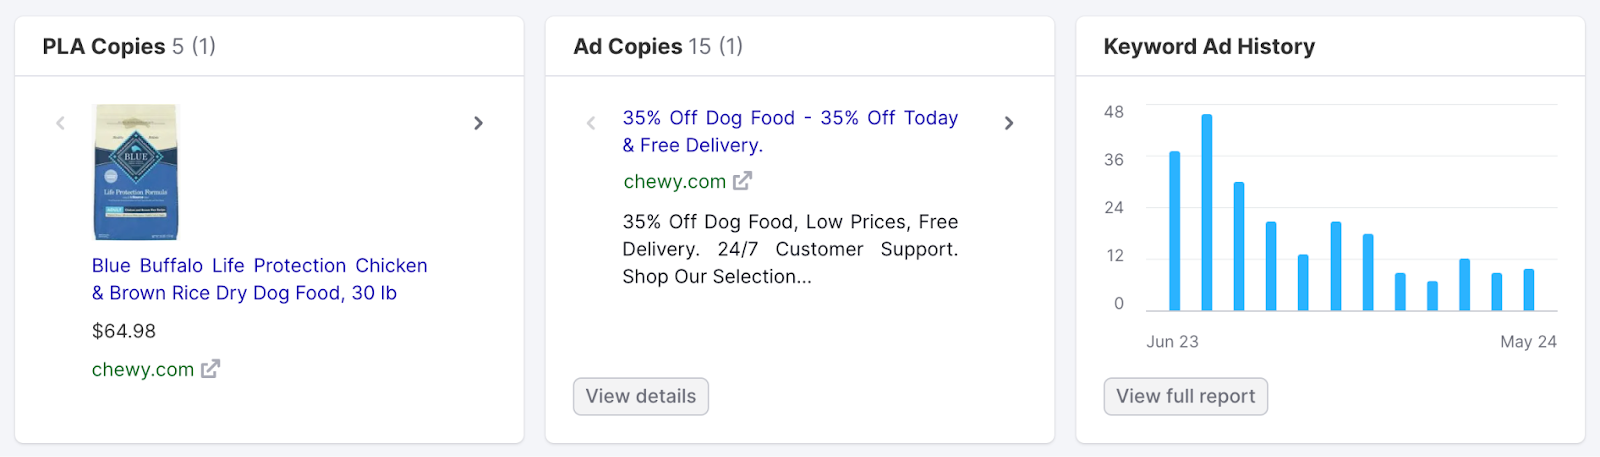1600x457 pixels.
Task: Open external link icon beside PLA chewy.com
Action: coord(210,369)
